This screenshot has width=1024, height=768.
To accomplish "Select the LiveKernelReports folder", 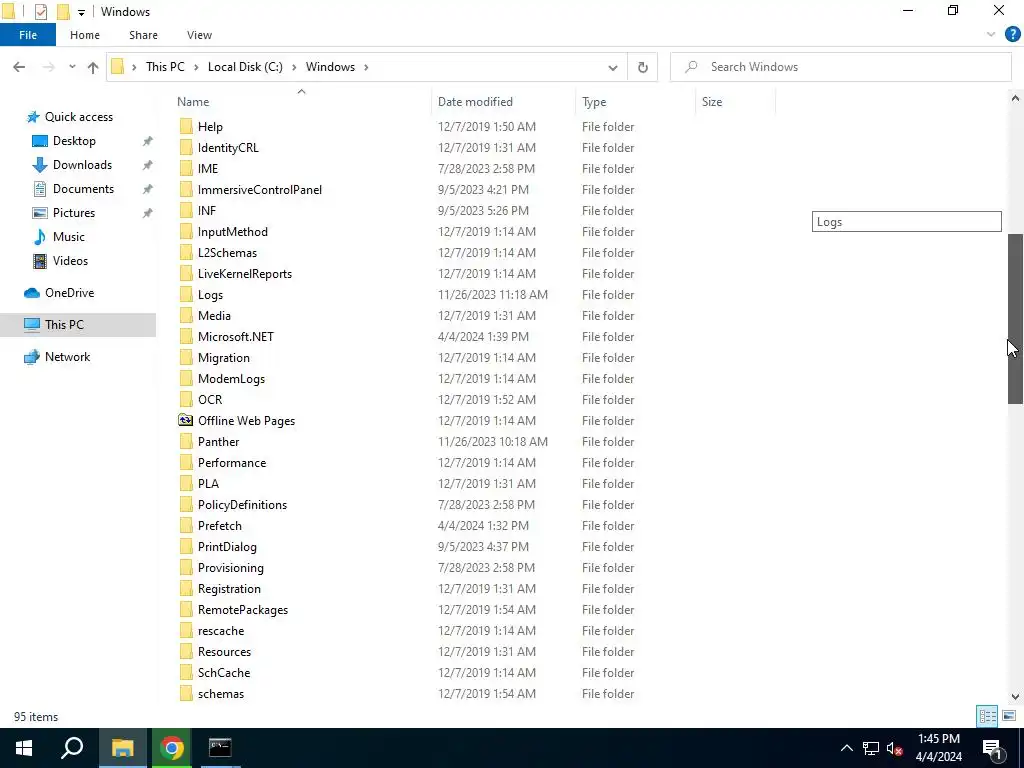I will [245, 274].
